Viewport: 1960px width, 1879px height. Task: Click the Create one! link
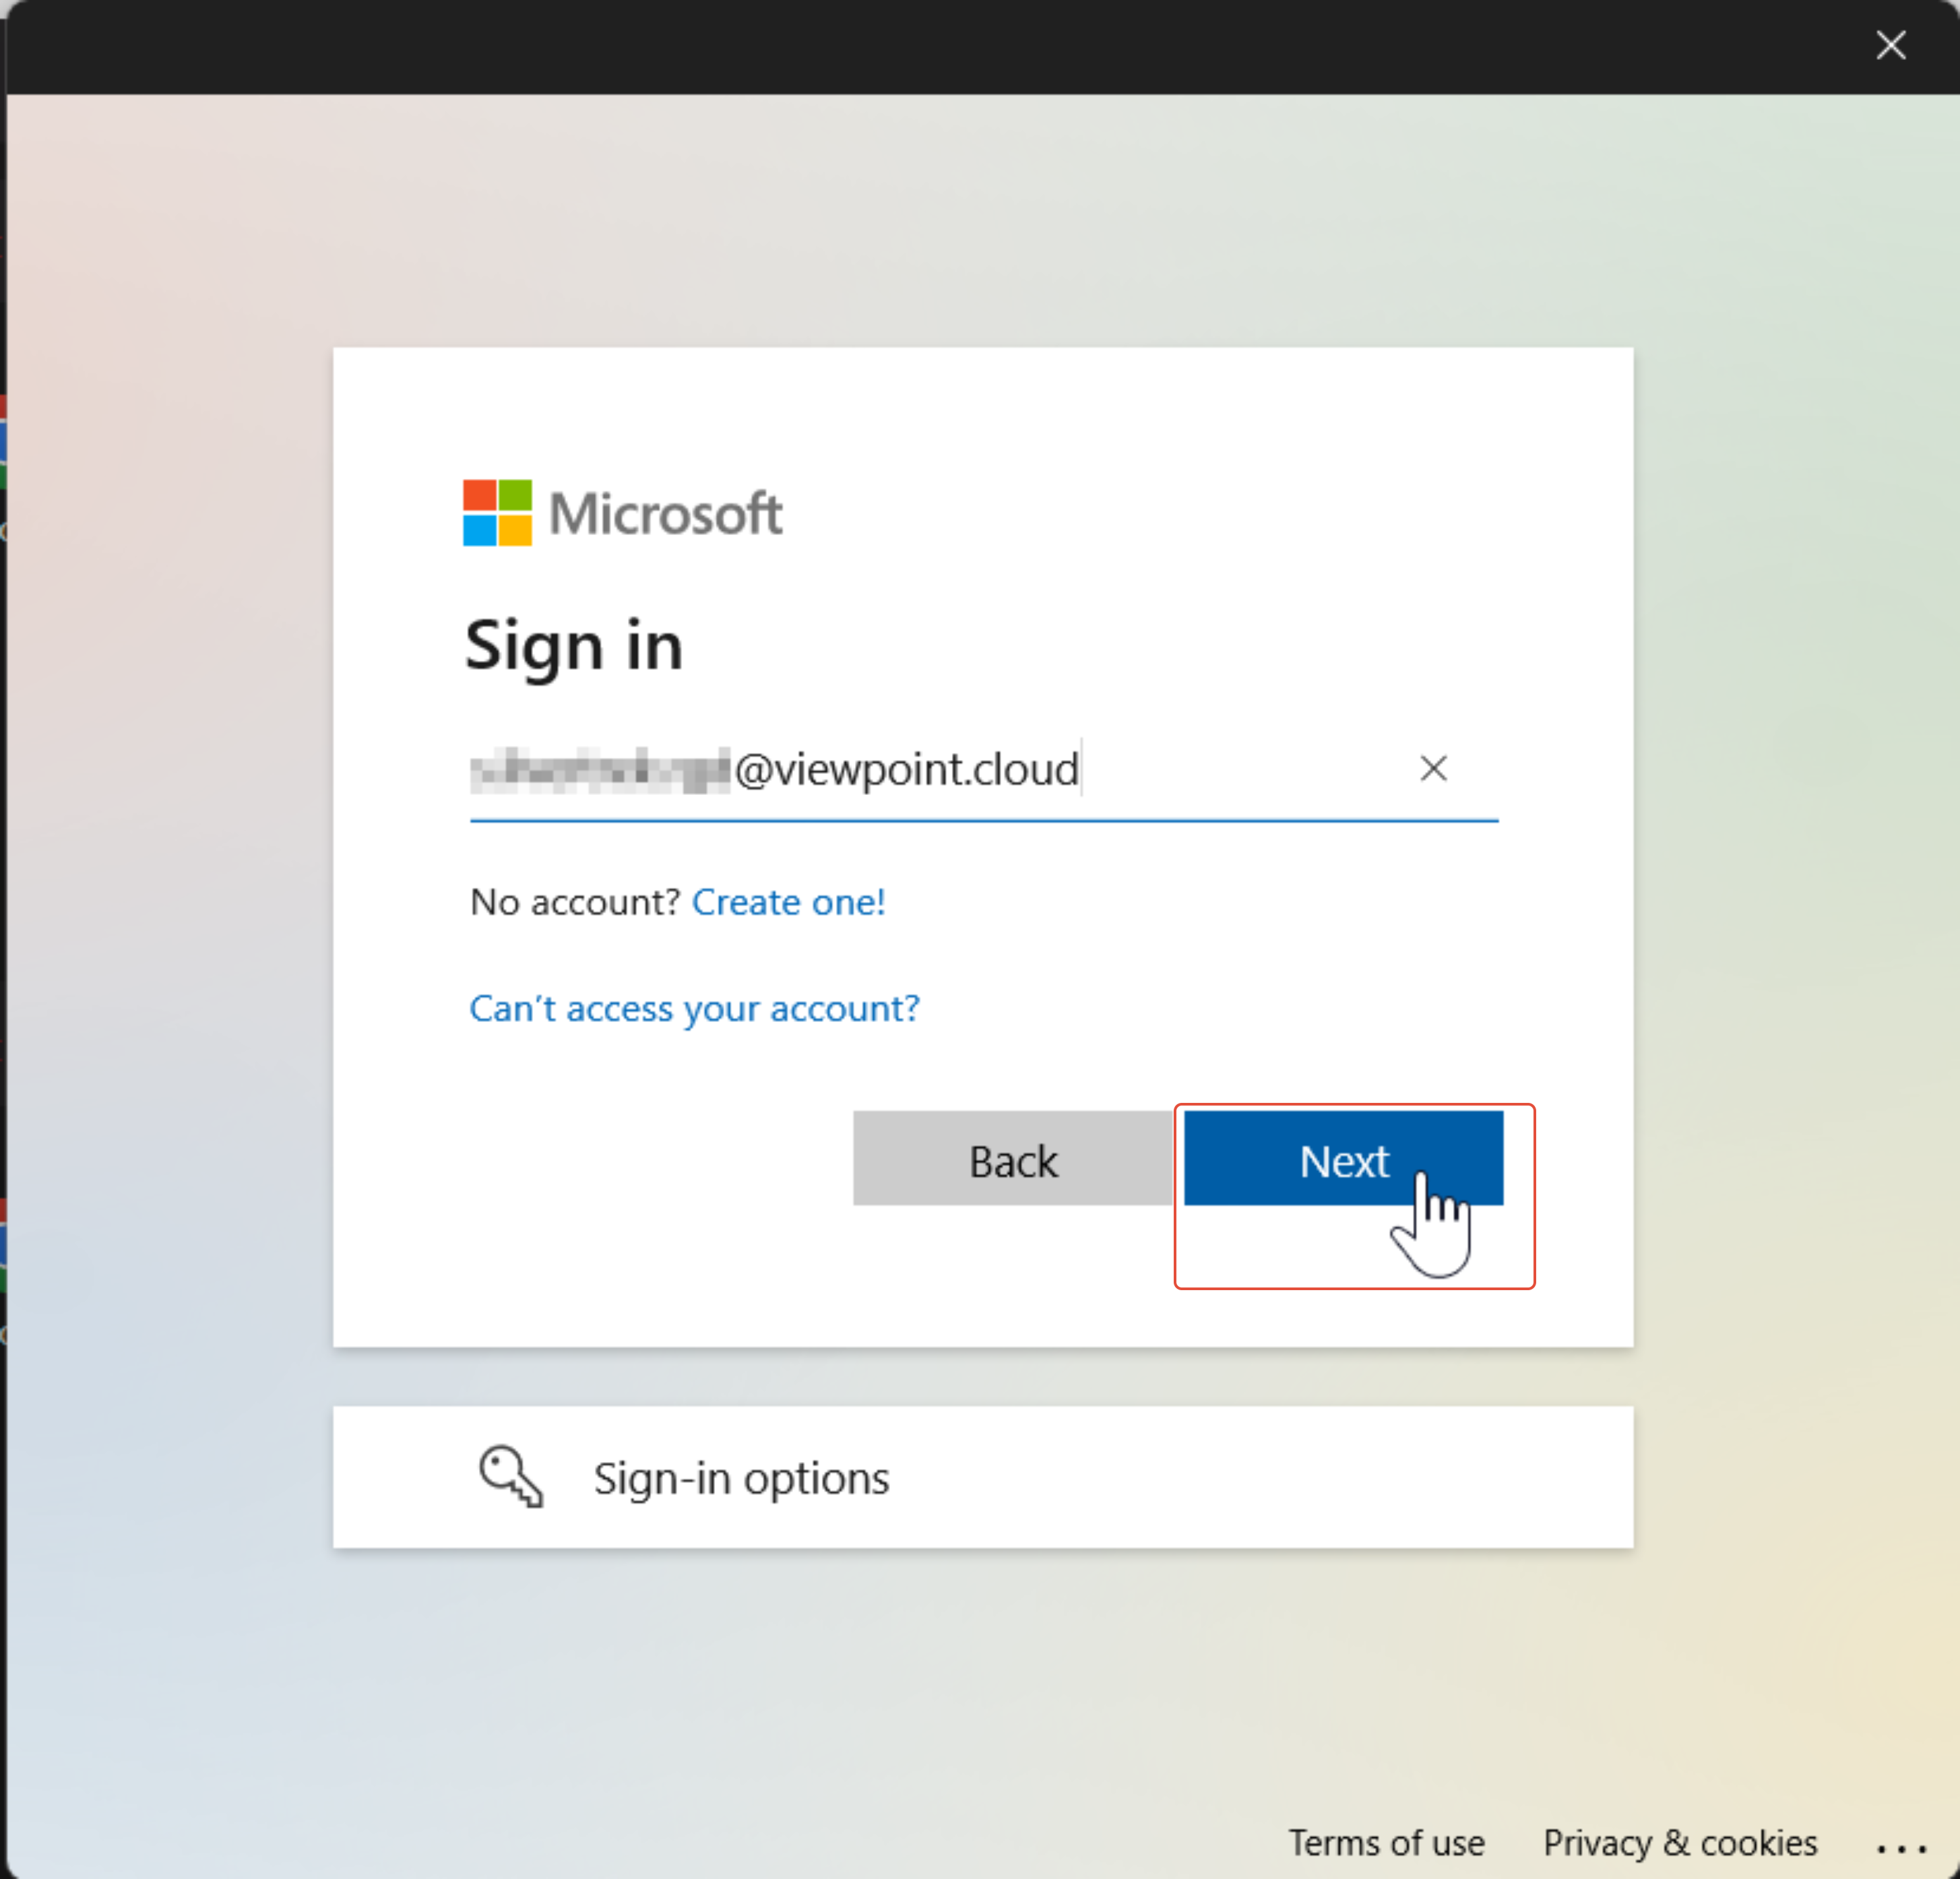click(x=788, y=902)
